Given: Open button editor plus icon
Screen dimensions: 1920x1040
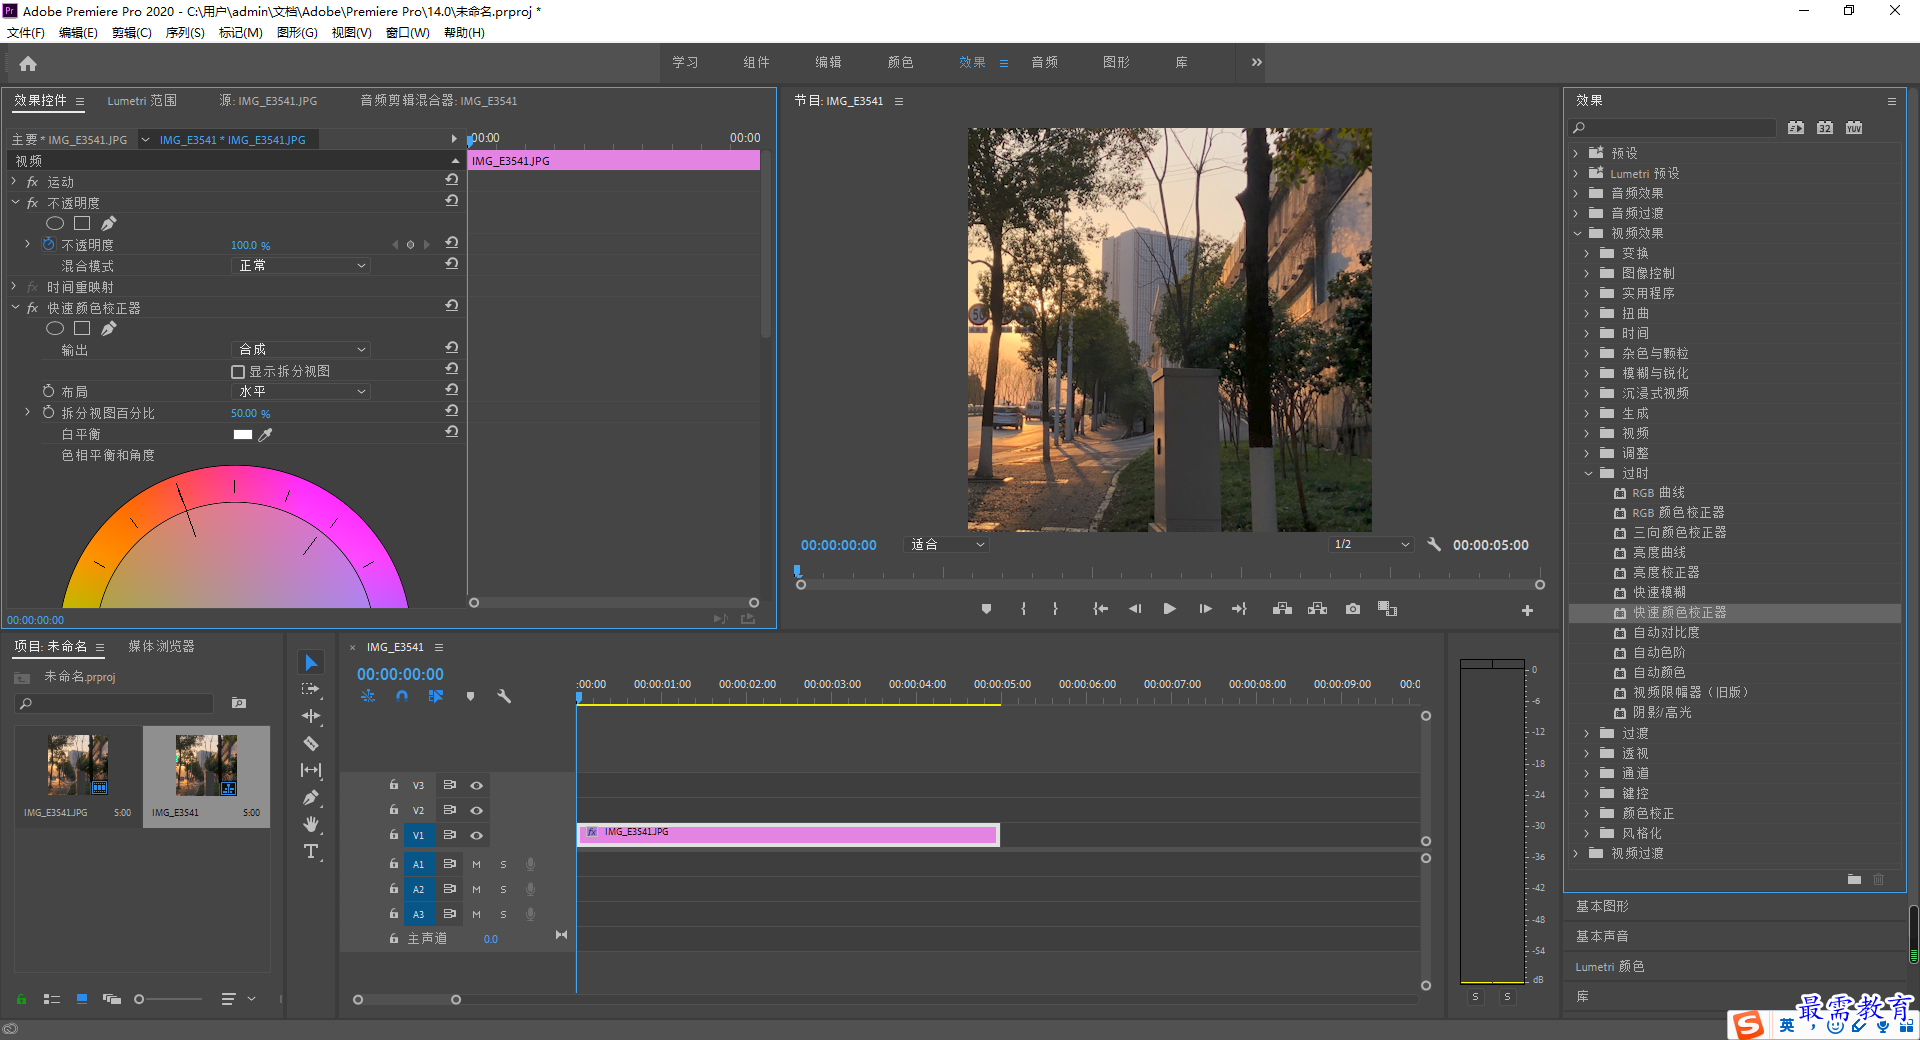Looking at the screenshot, I should [1527, 610].
